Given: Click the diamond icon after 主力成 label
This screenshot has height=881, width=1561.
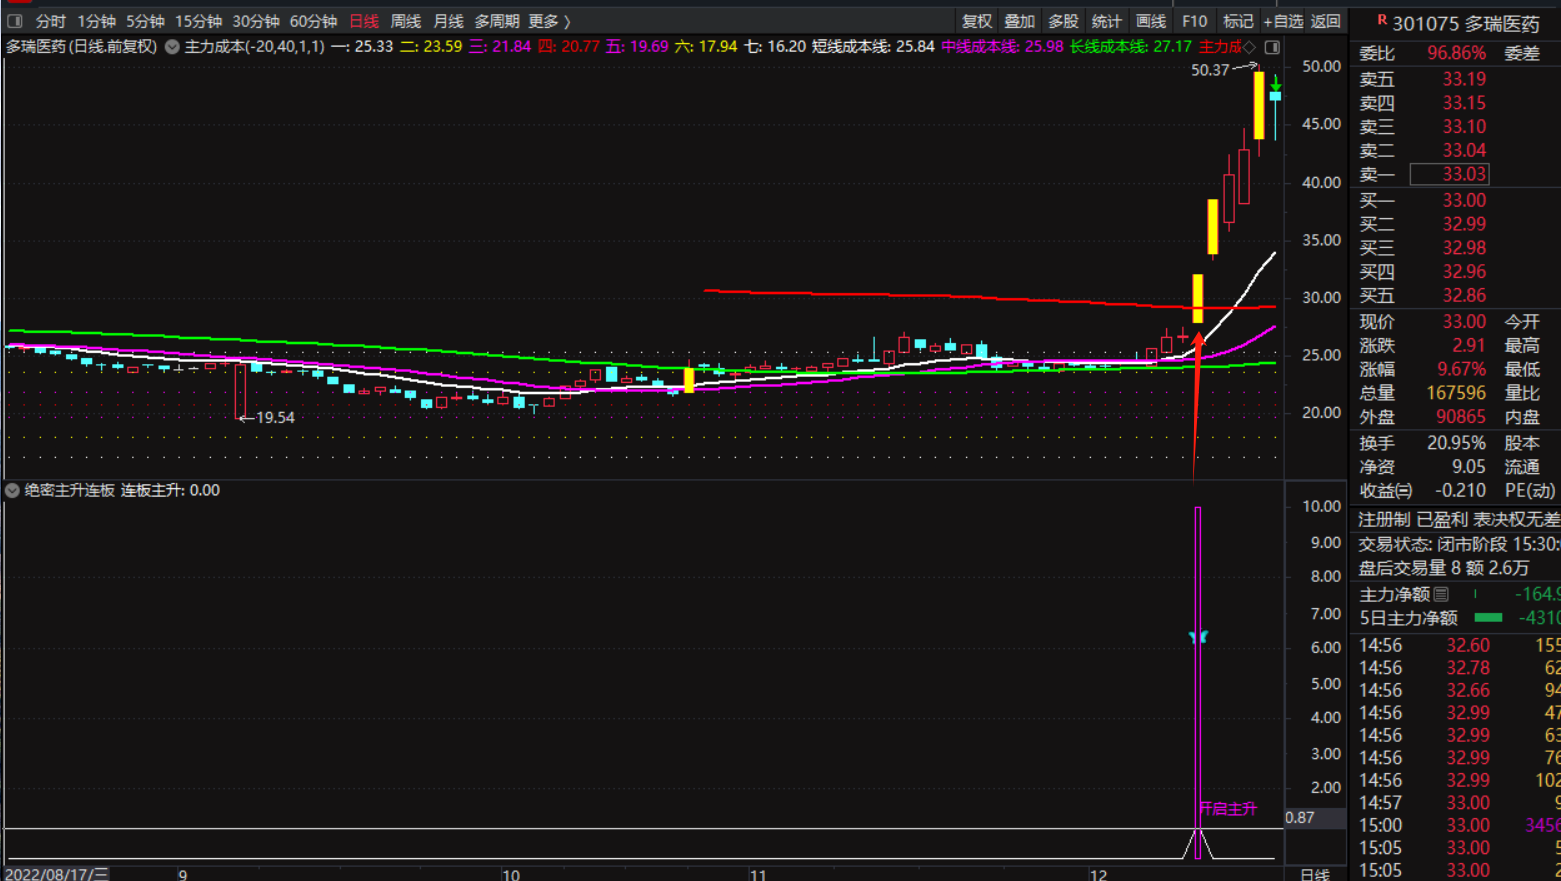Looking at the screenshot, I should click(x=1249, y=47).
